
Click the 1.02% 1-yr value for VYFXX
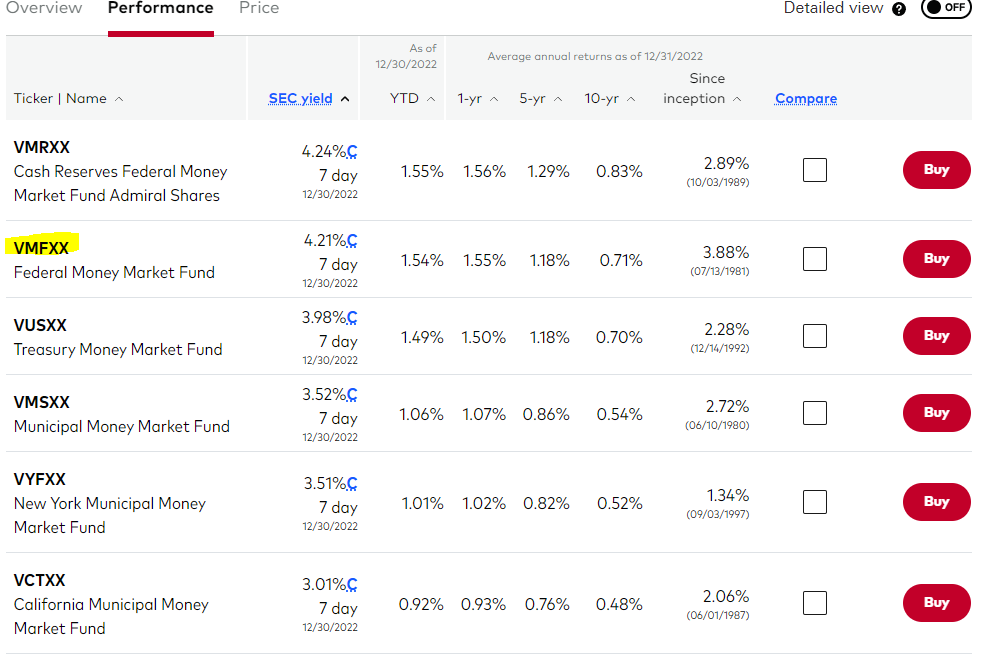coord(484,503)
